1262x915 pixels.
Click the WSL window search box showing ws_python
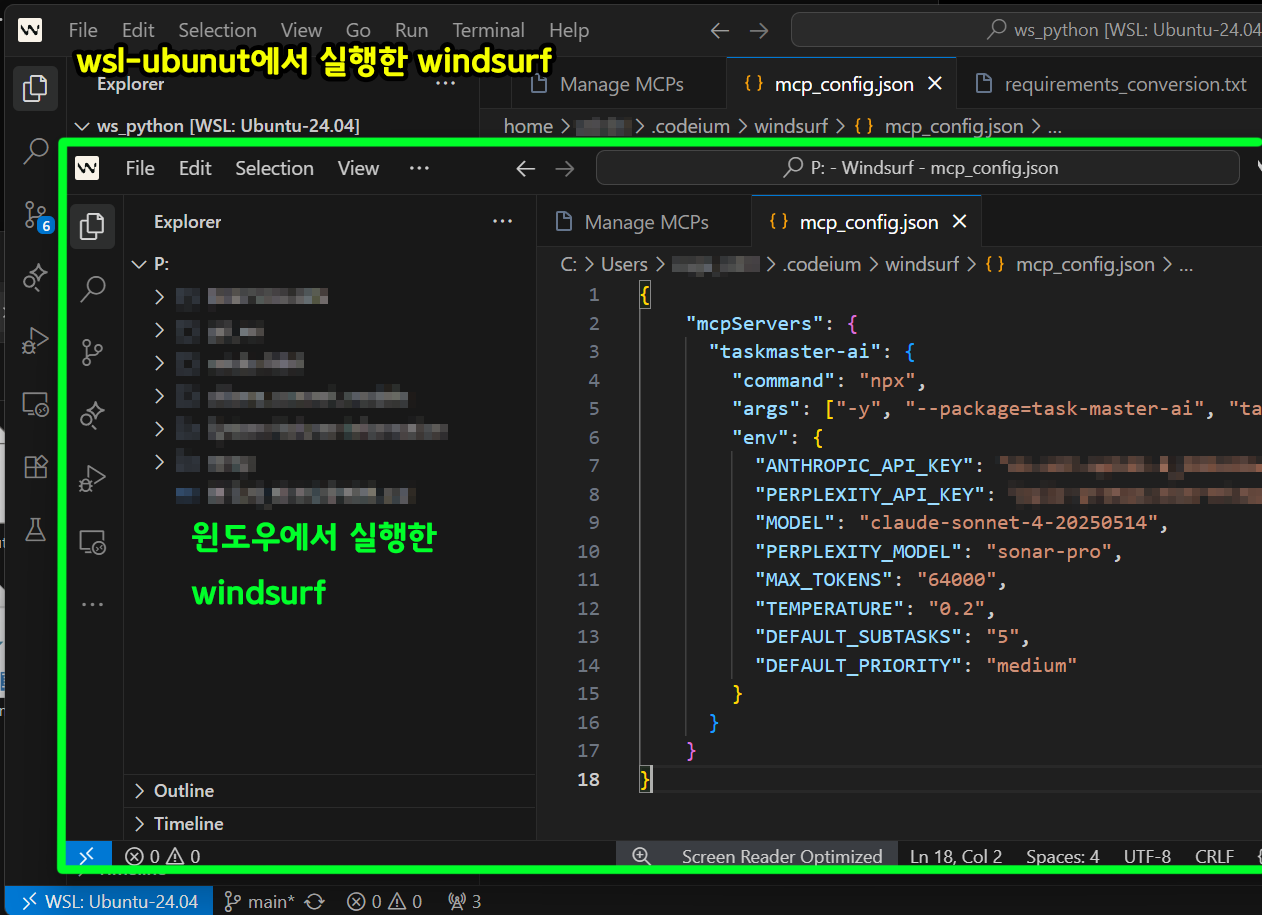click(1026, 30)
